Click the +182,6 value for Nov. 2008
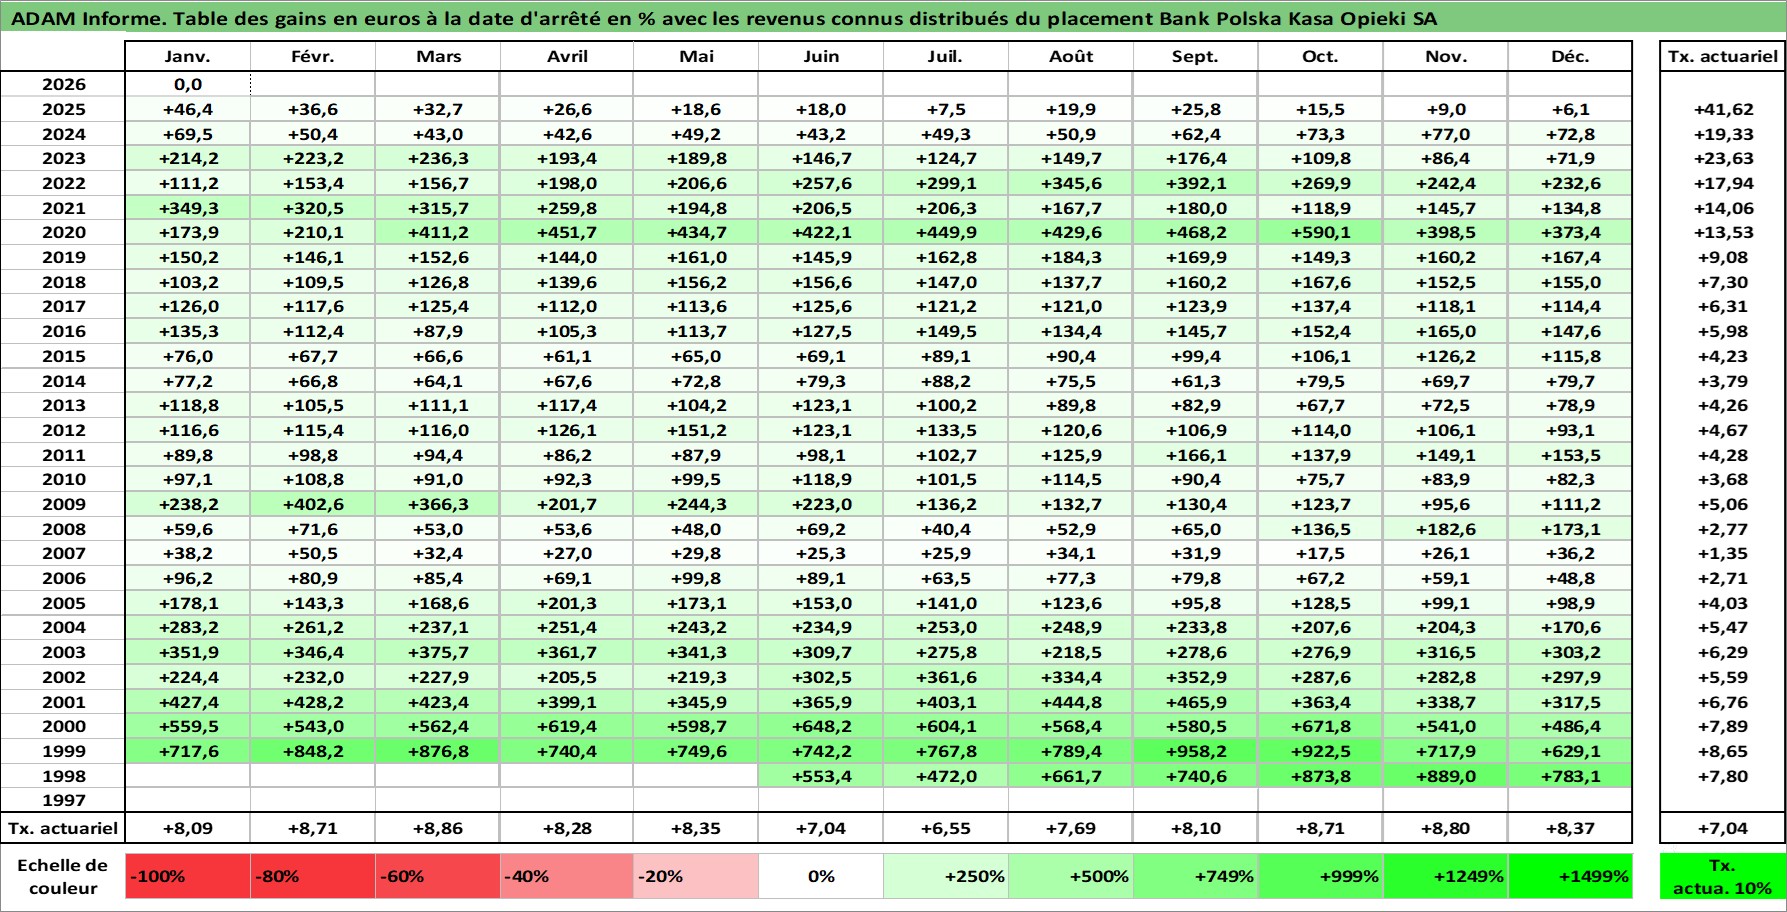The height and width of the screenshot is (912, 1787). tap(1446, 529)
